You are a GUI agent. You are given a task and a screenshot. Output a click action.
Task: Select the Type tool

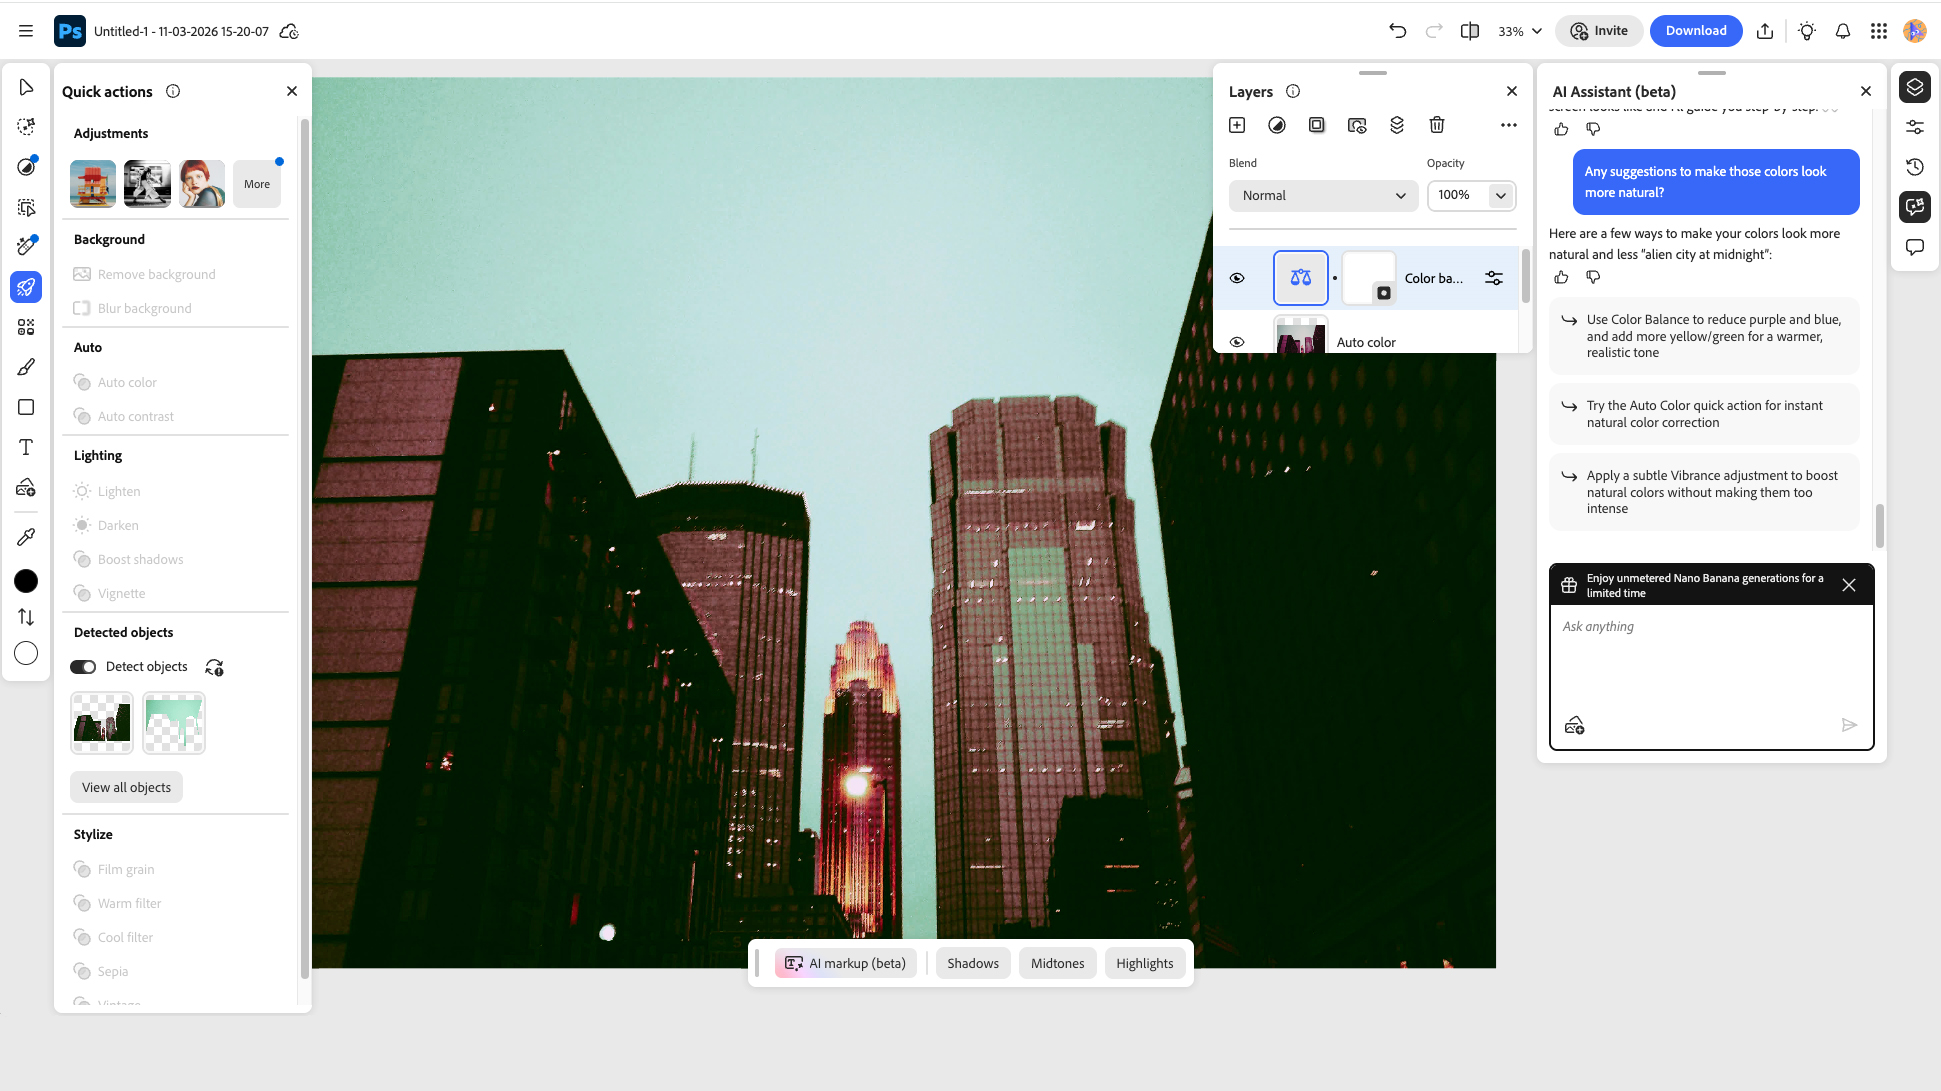26,447
